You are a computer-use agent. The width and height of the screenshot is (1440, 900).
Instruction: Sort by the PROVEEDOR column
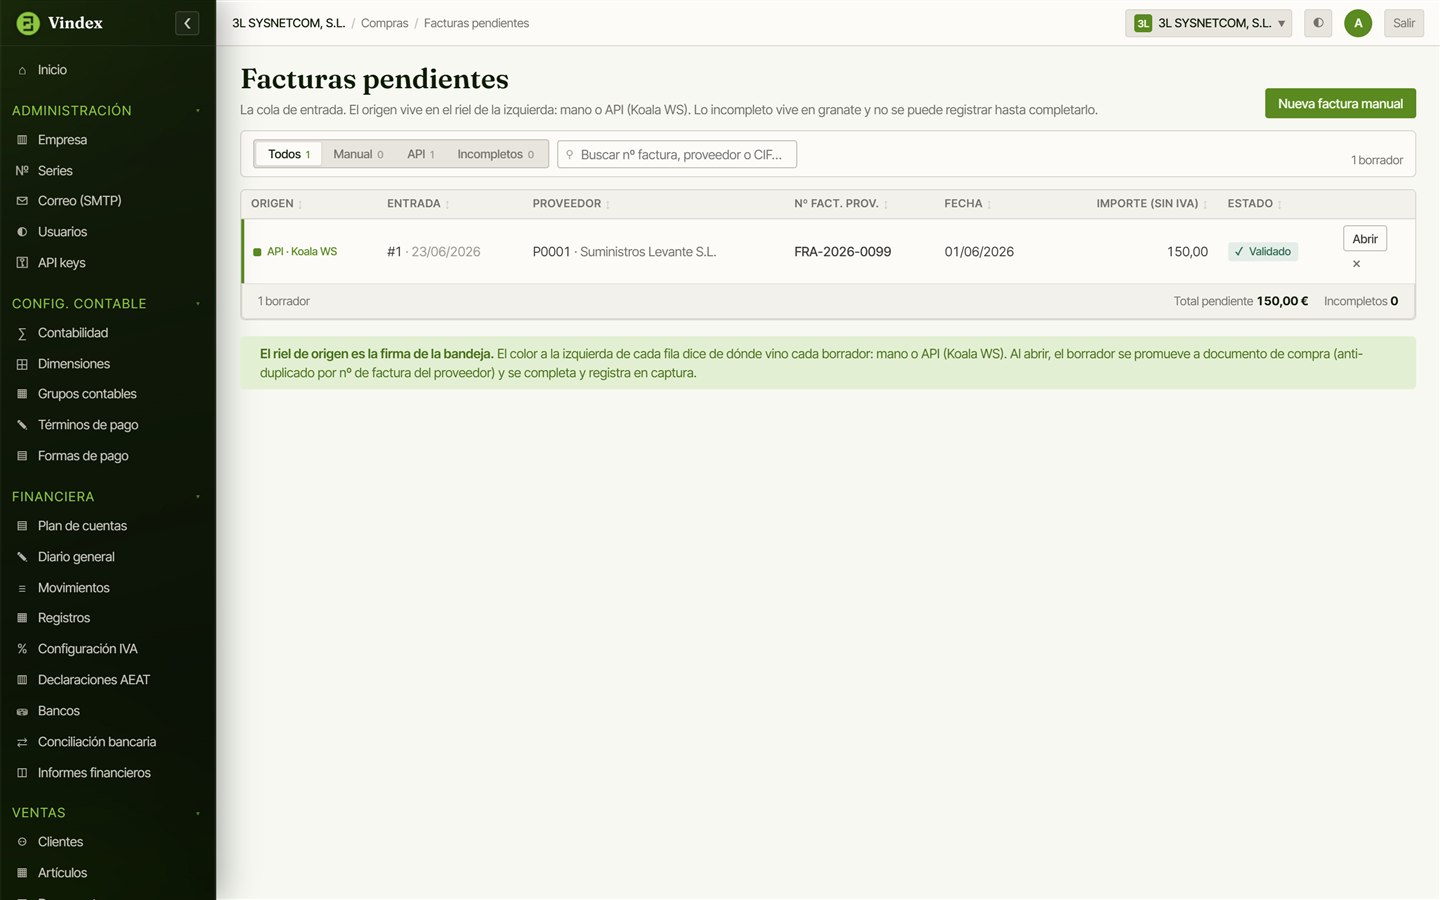[571, 204]
